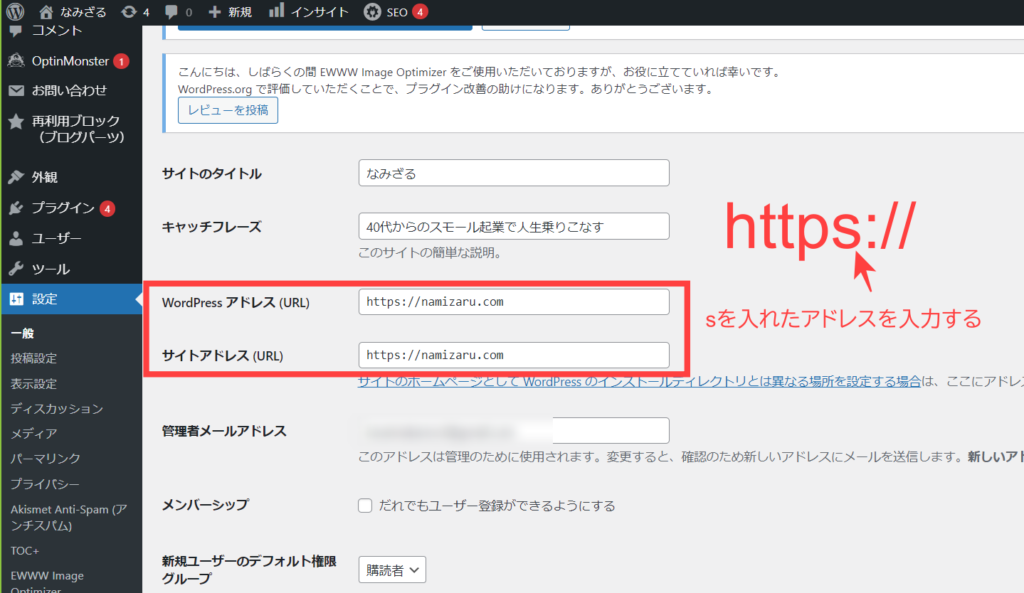
Task: Click the OptinMonster sidebar icon
Action: tap(16, 61)
